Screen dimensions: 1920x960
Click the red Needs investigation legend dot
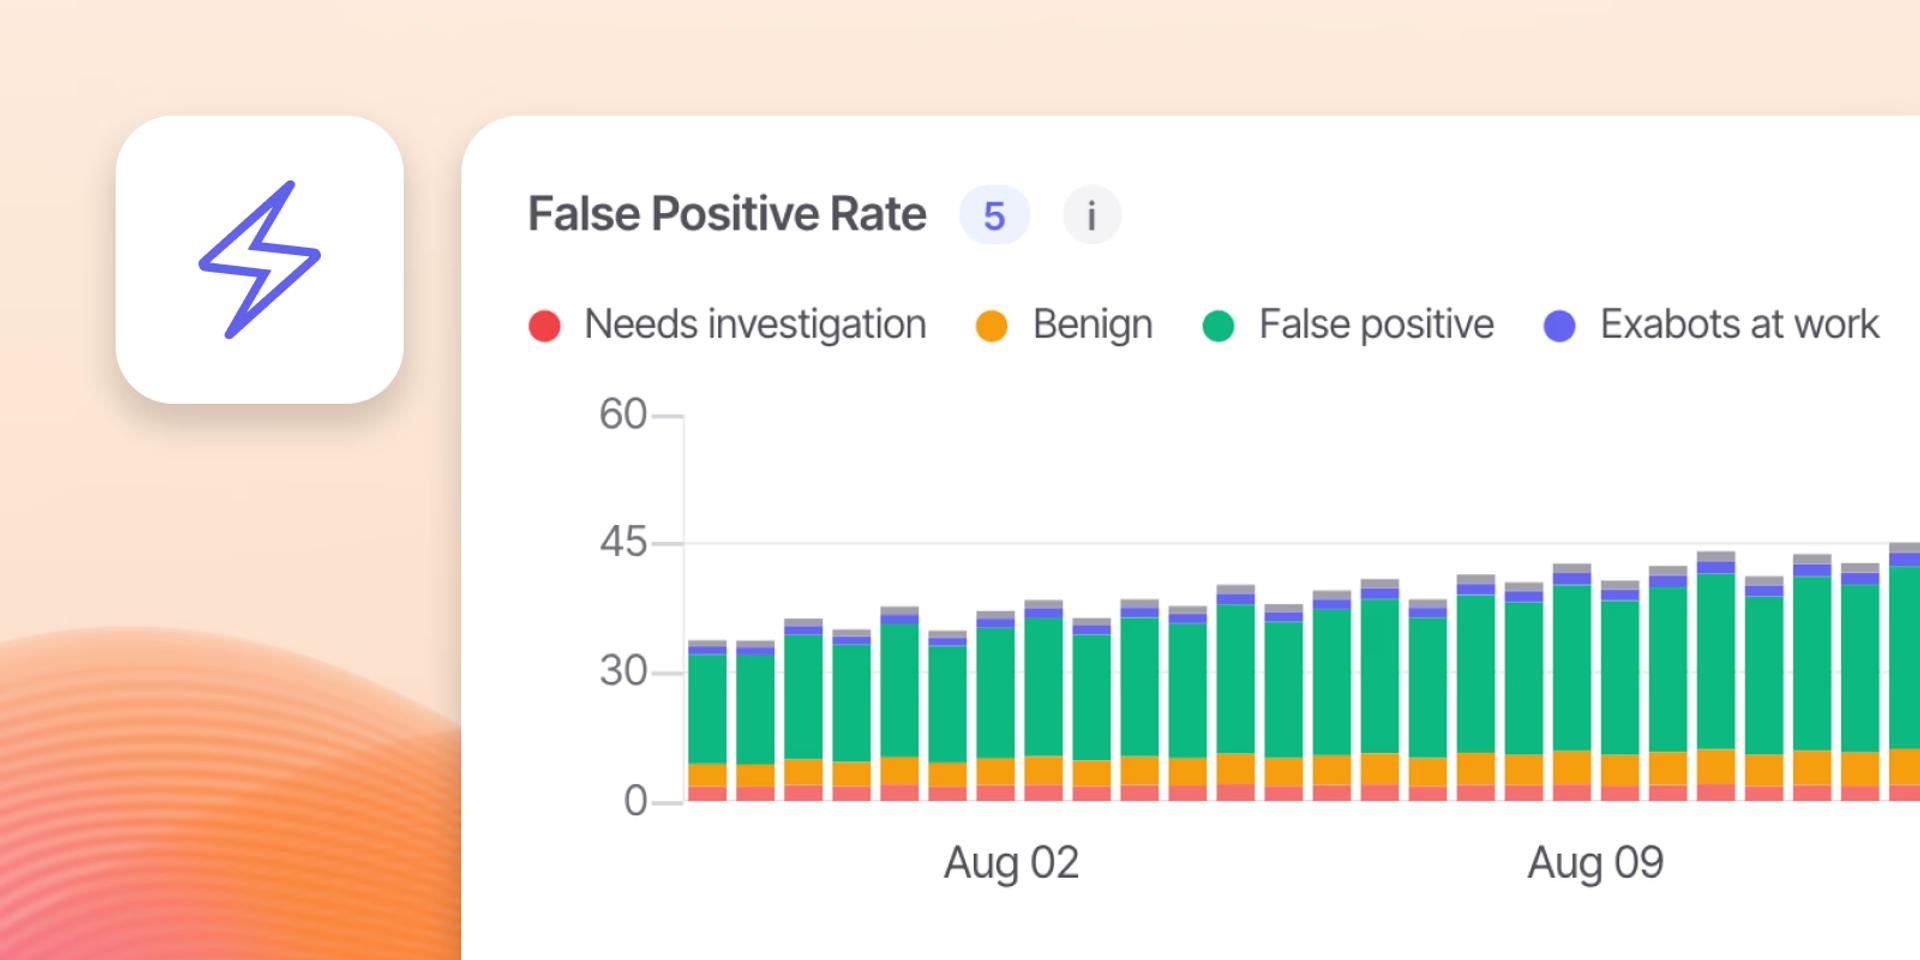coord(544,326)
